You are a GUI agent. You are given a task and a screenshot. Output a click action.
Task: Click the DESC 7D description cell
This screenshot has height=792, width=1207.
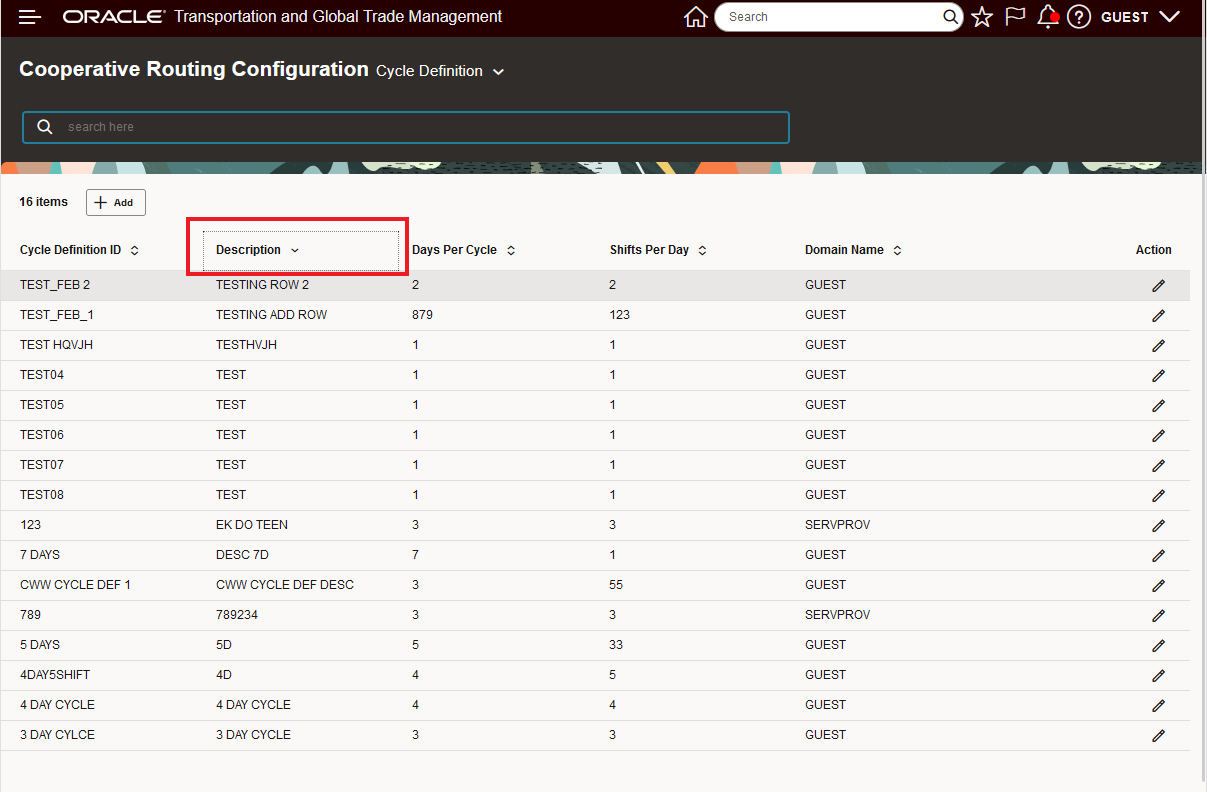(x=242, y=555)
